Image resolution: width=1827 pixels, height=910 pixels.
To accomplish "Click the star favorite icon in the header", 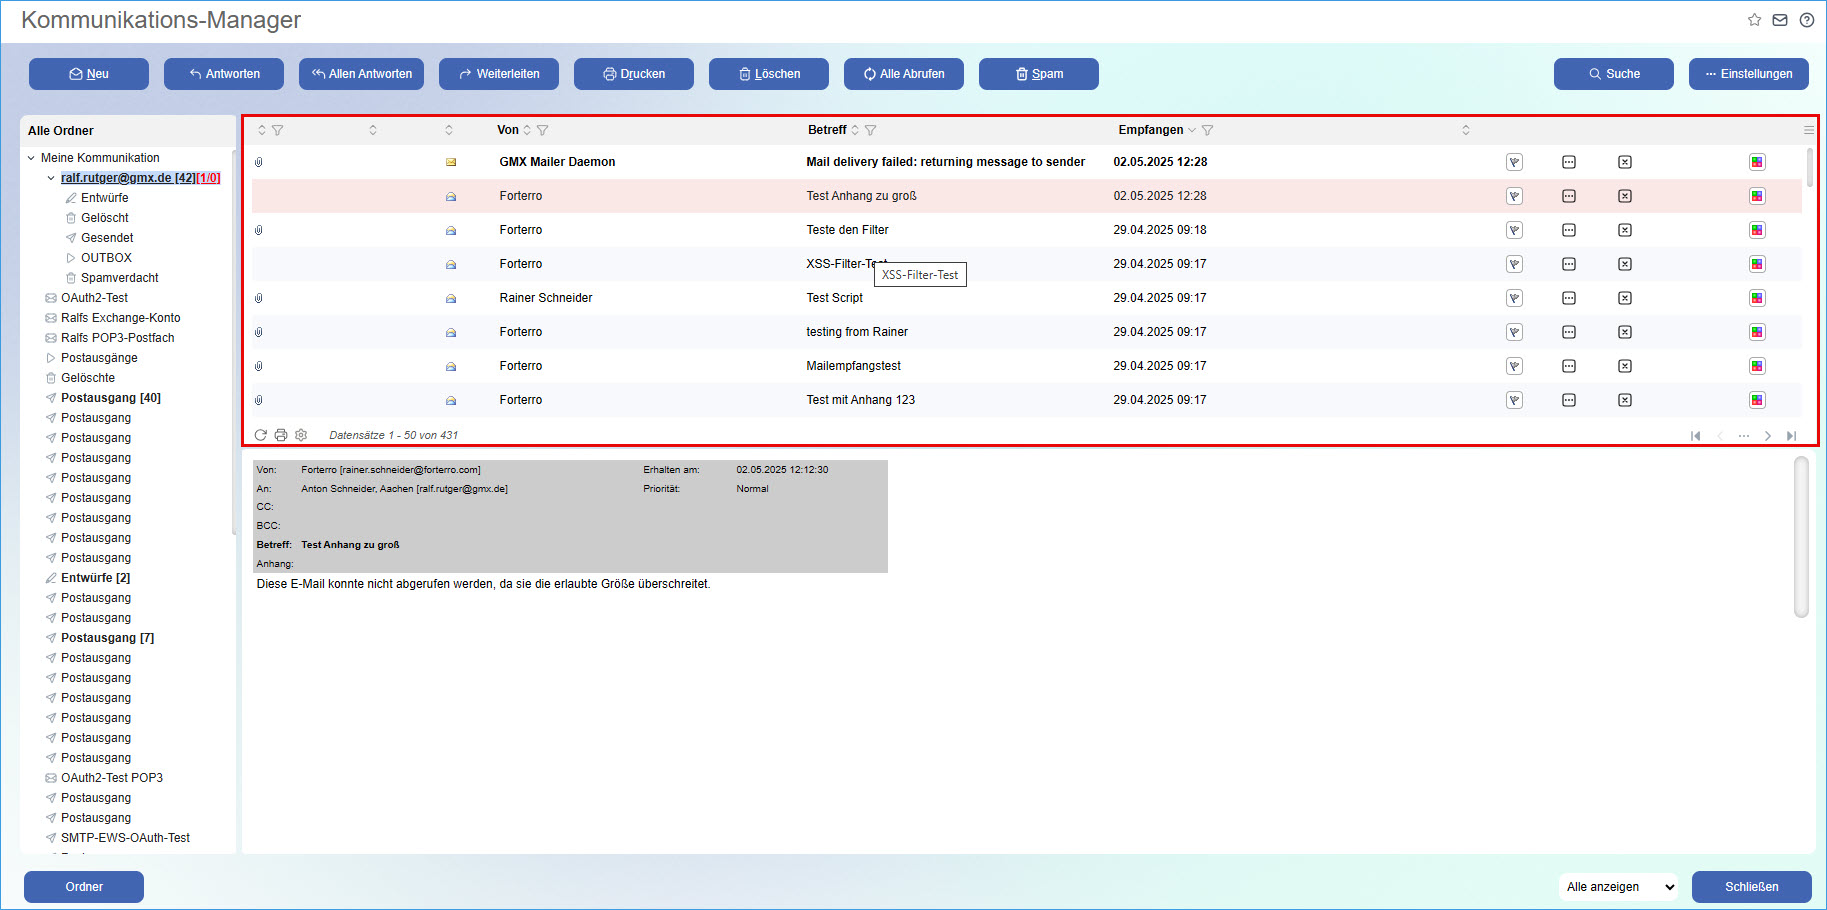I will coord(1753,19).
